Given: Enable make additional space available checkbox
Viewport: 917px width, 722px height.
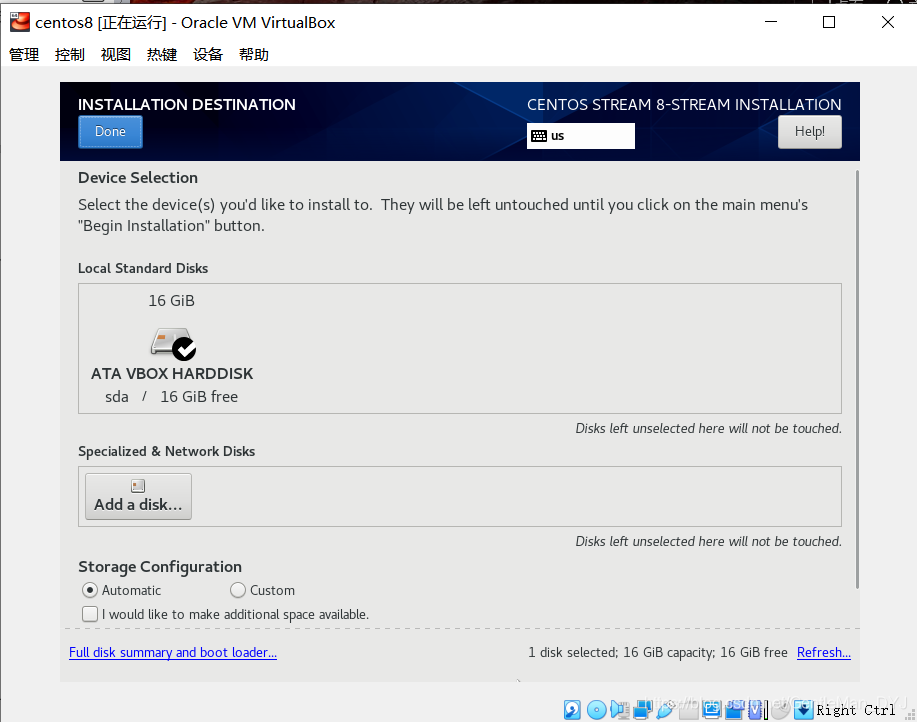Looking at the screenshot, I should pyautogui.click(x=90, y=614).
